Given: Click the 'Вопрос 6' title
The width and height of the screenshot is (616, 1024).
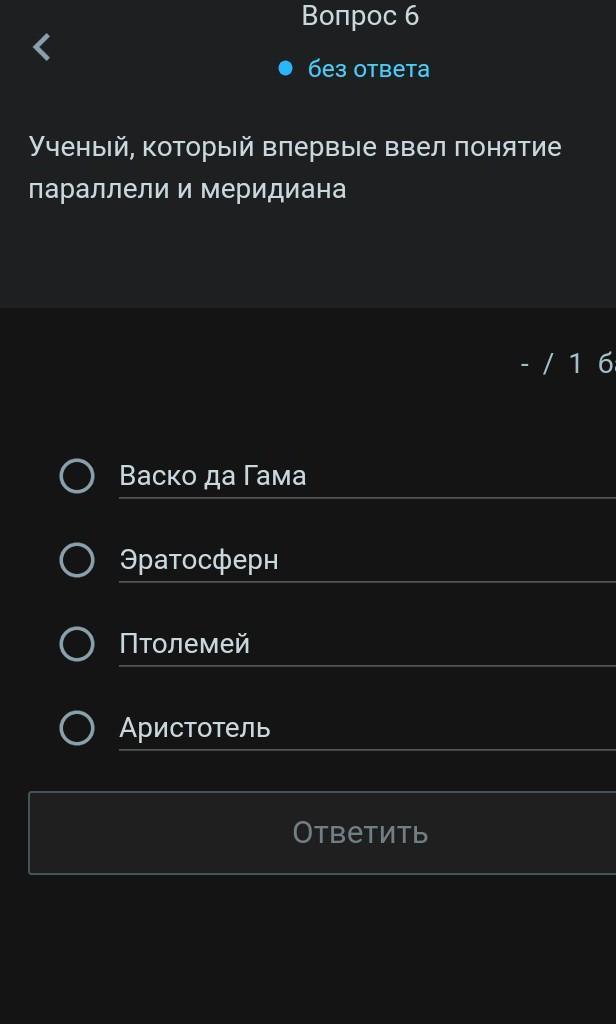Looking at the screenshot, I should [x=359, y=16].
